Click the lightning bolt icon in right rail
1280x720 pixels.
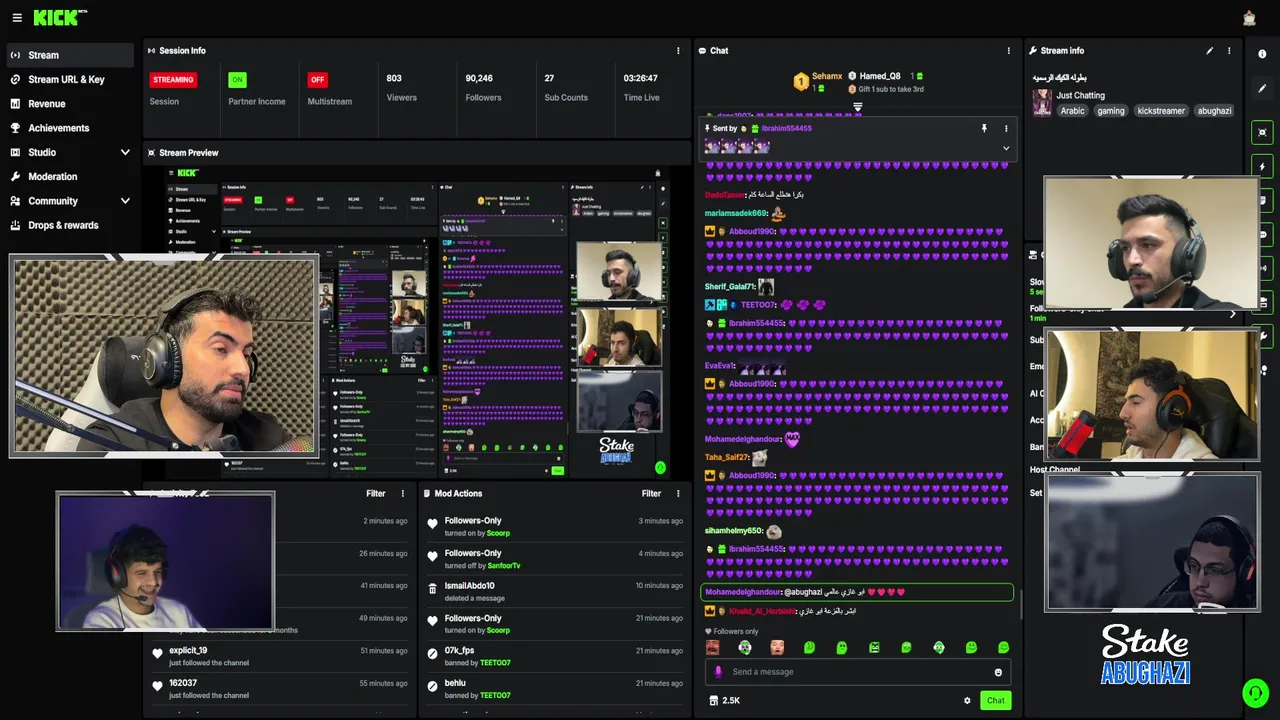(1262, 166)
